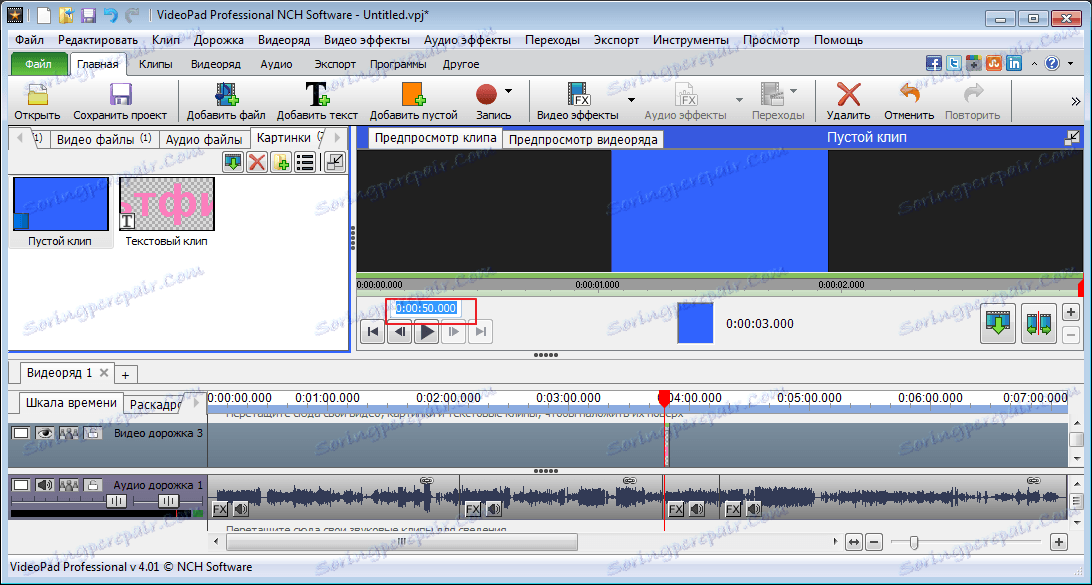Click the green arrow add-to-sequence button in preview
1092x585 pixels.
pyautogui.click(x=997, y=324)
